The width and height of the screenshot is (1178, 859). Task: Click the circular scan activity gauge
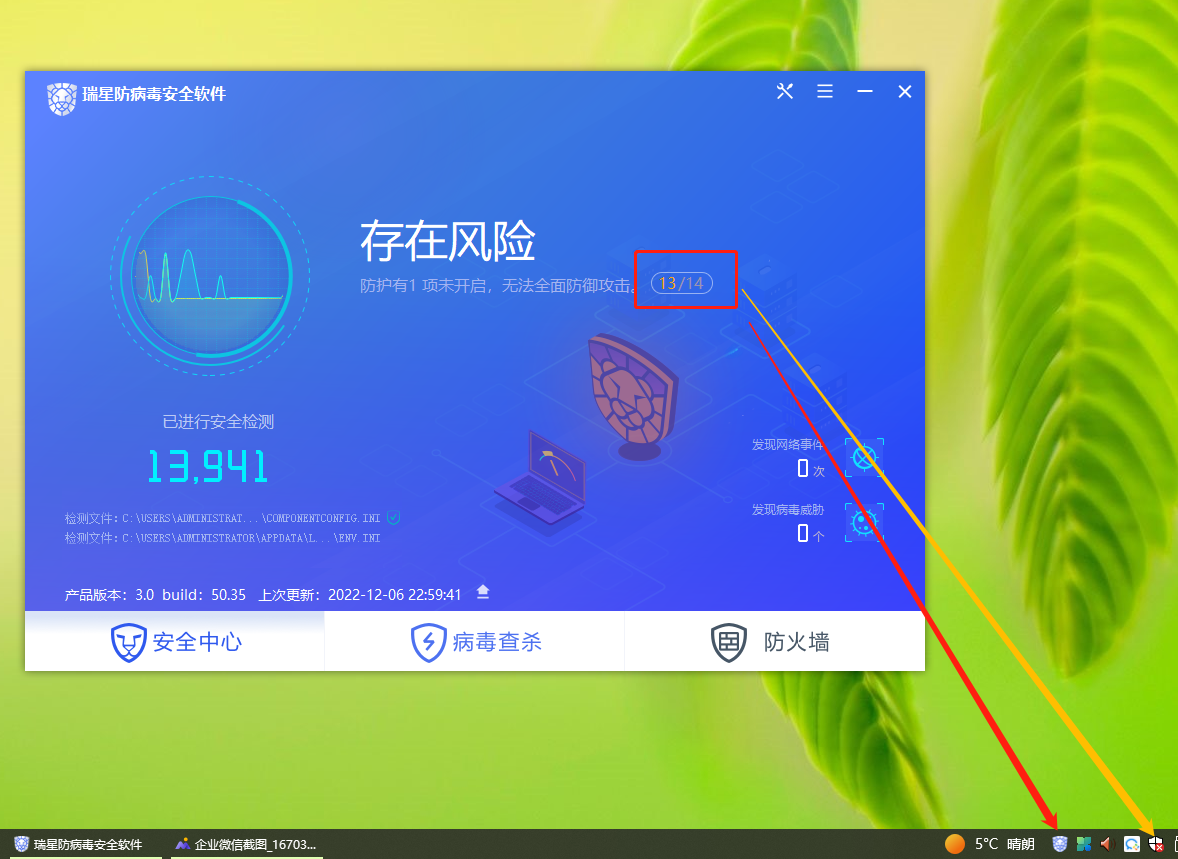click(x=211, y=276)
